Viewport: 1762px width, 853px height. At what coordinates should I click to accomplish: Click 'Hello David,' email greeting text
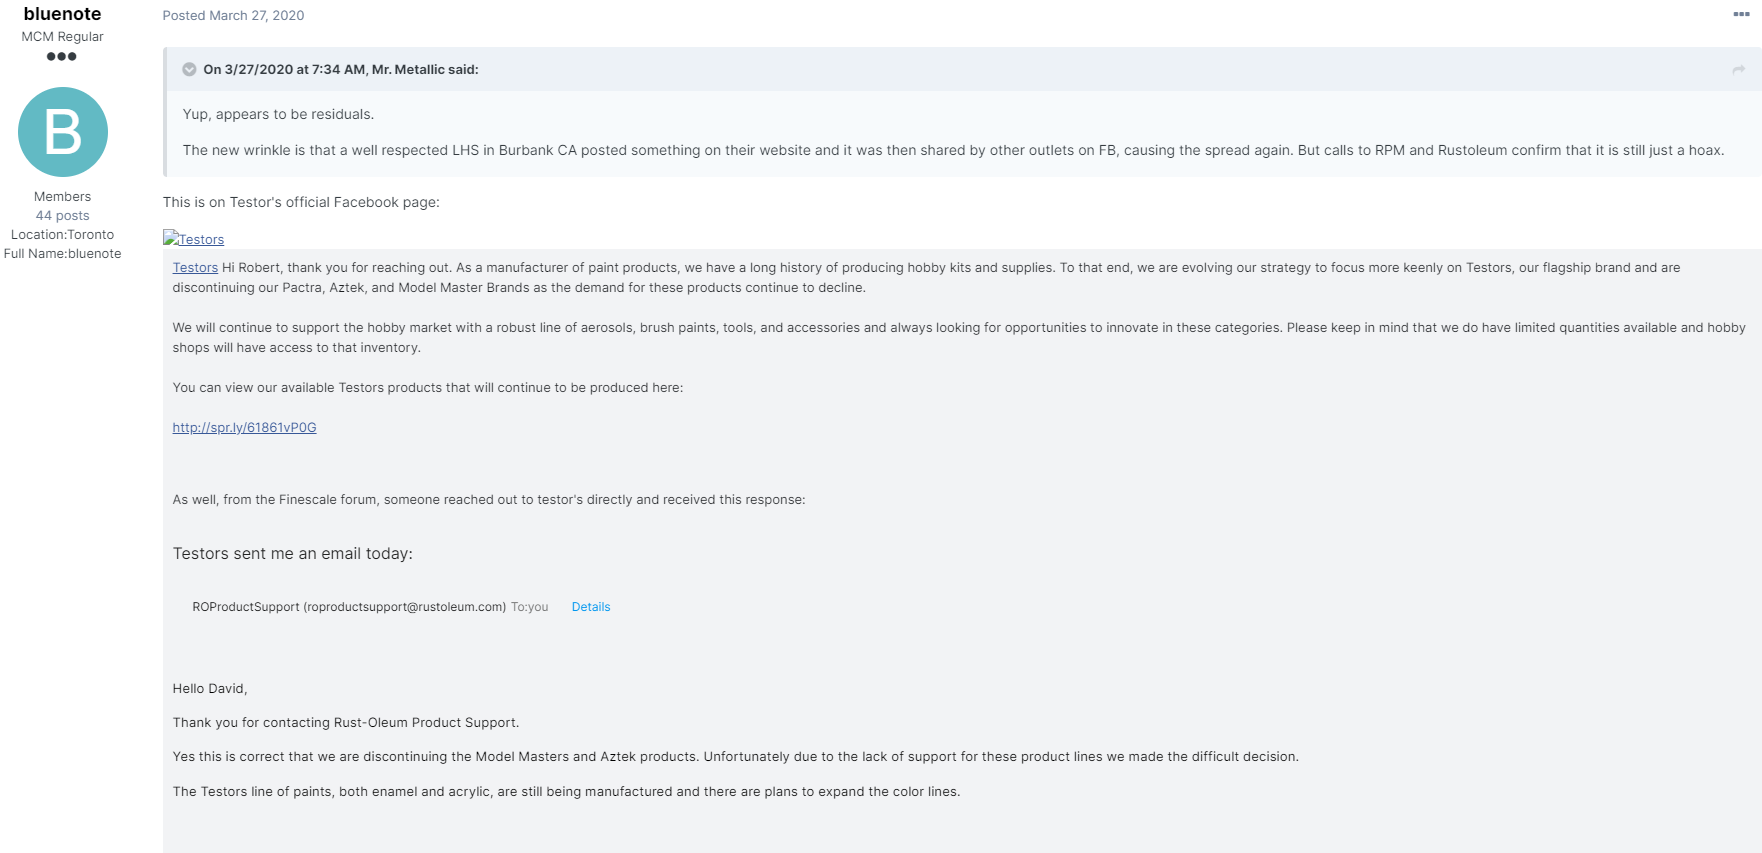click(210, 689)
